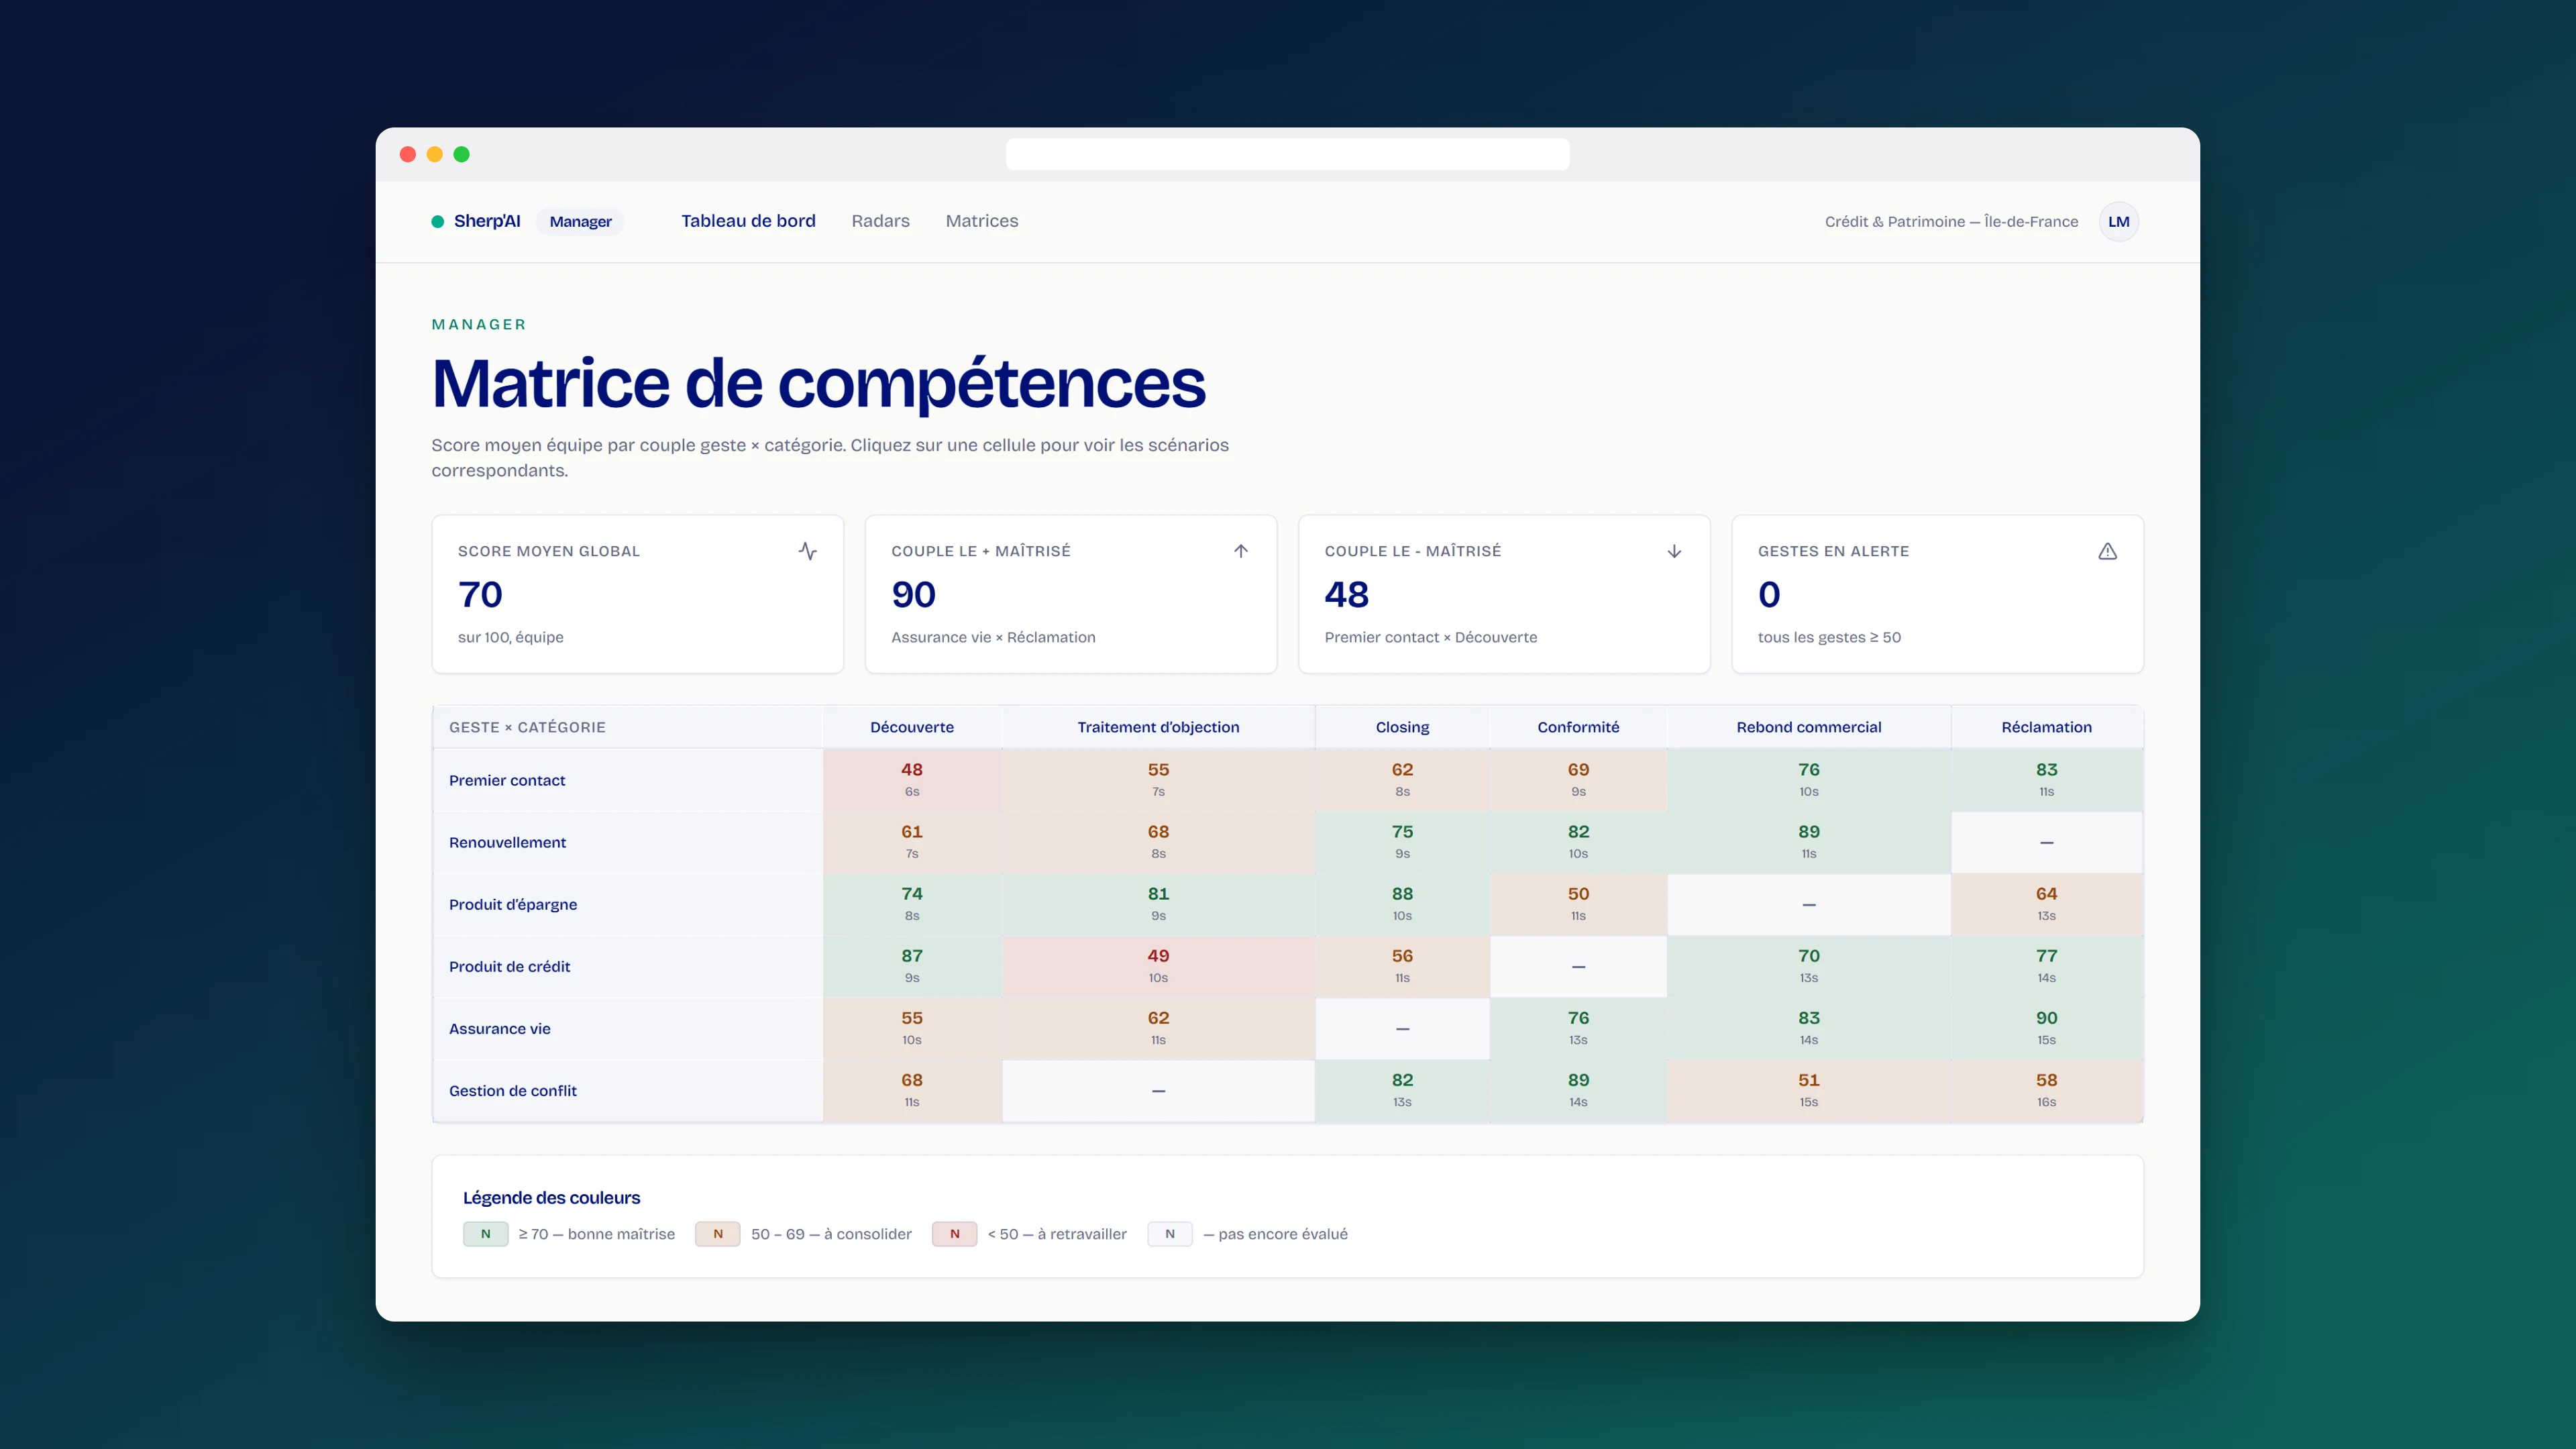Click the browser address bar
The height and width of the screenshot is (1449, 2576).
(1287, 154)
